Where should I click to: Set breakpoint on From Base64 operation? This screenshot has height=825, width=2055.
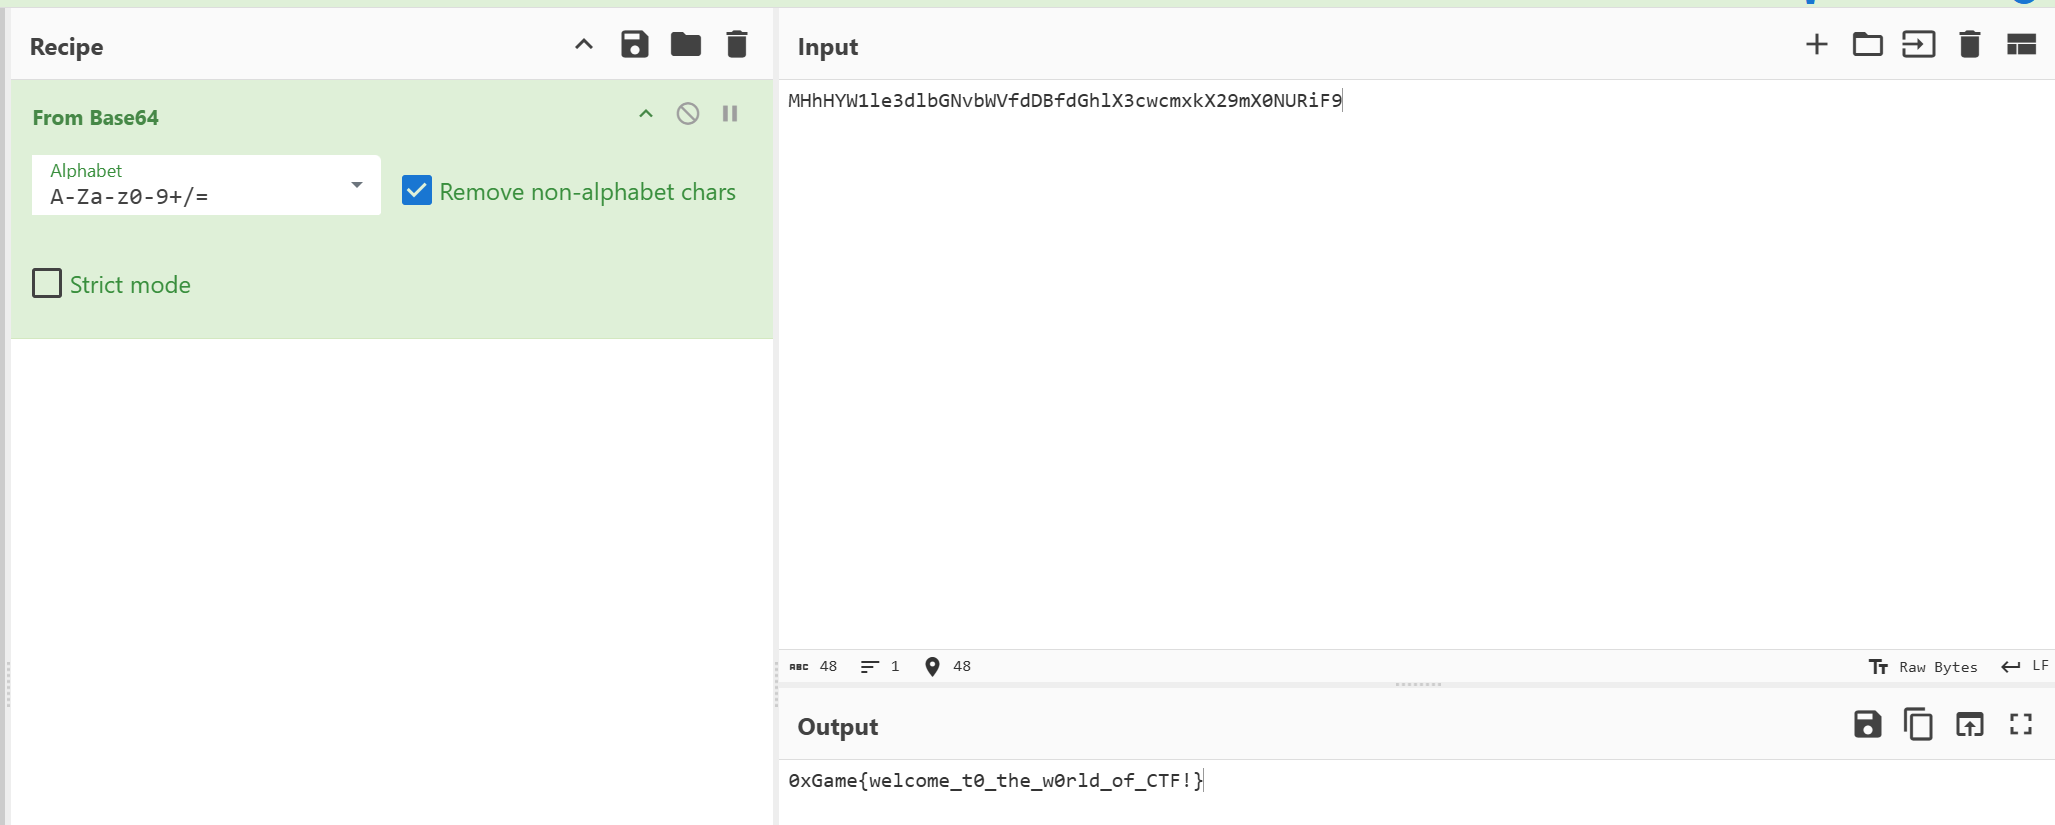tap(730, 114)
